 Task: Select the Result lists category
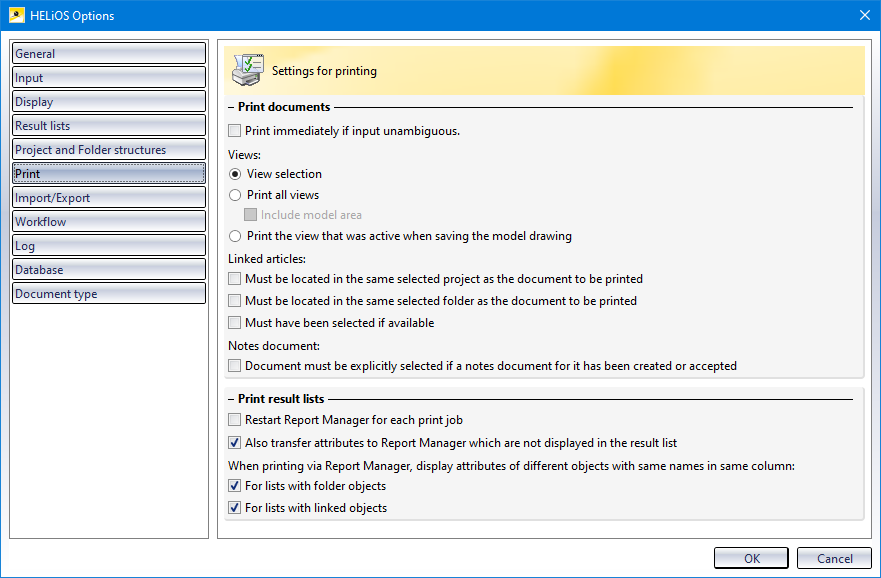tap(109, 126)
